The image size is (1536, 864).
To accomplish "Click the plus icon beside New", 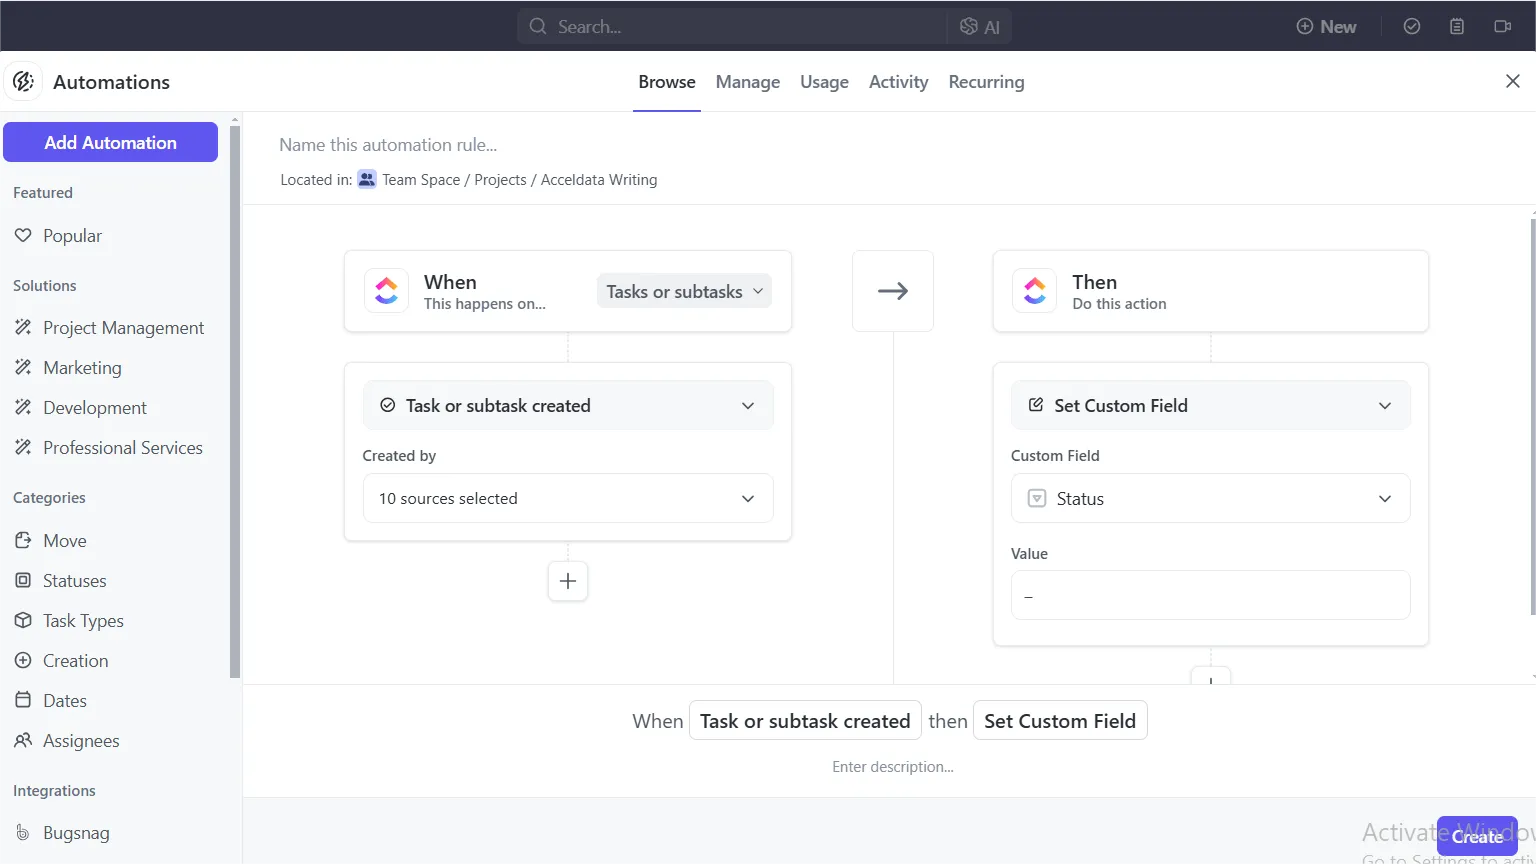I will click(1305, 27).
